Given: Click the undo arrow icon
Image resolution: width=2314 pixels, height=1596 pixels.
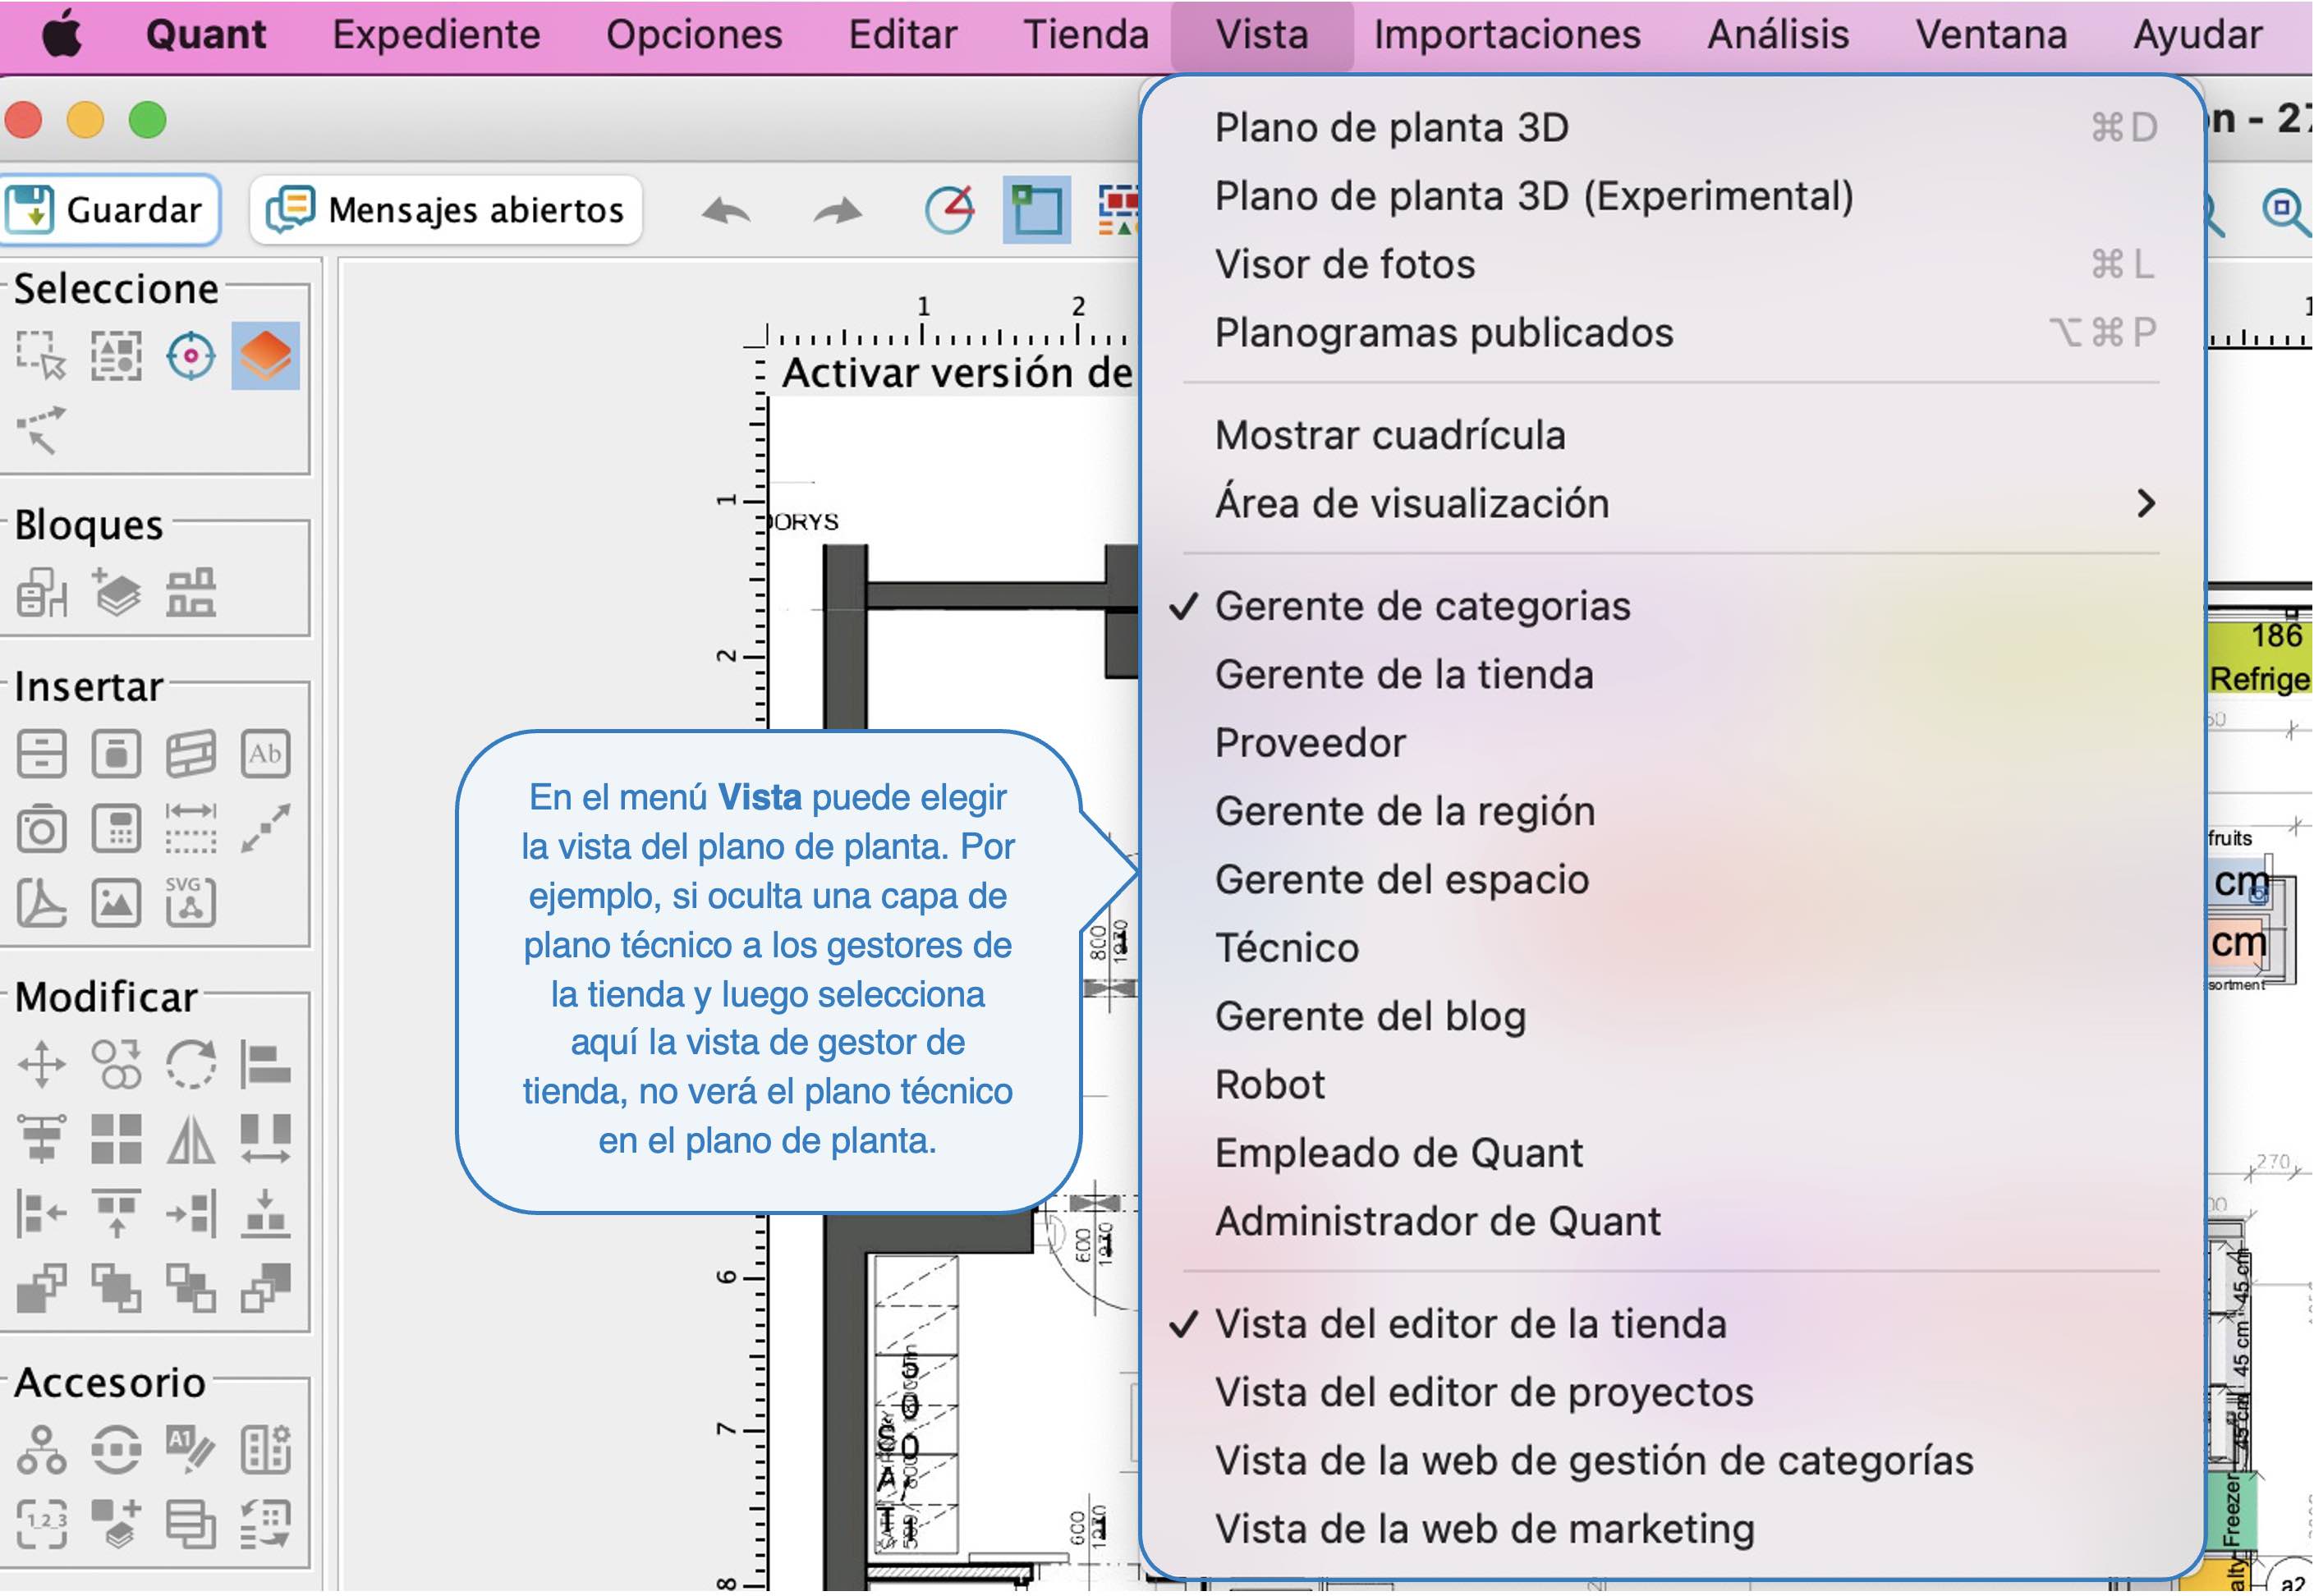Looking at the screenshot, I should click(x=726, y=211).
